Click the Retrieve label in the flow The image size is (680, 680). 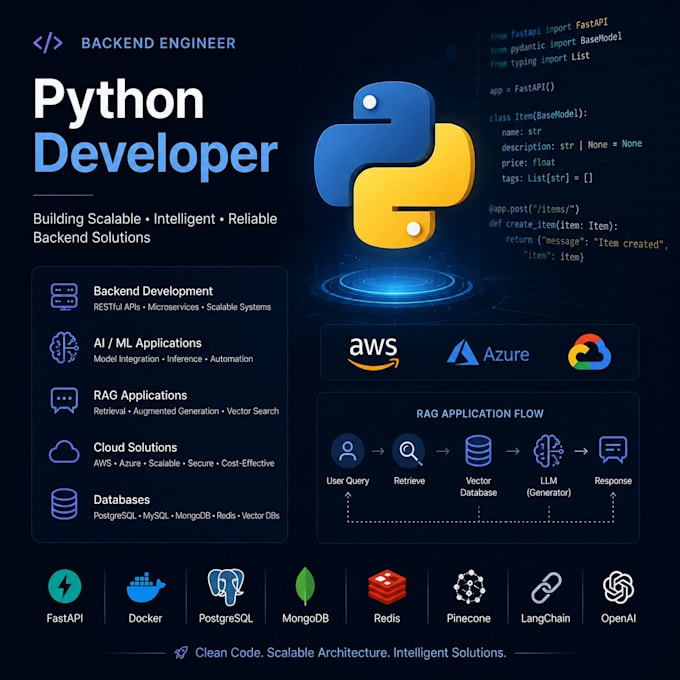(x=409, y=481)
